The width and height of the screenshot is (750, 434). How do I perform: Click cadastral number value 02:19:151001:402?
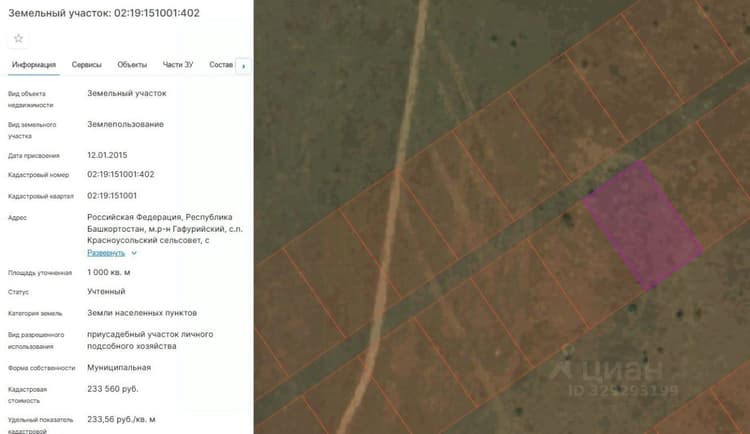pyautogui.click(x=121, y=174)
